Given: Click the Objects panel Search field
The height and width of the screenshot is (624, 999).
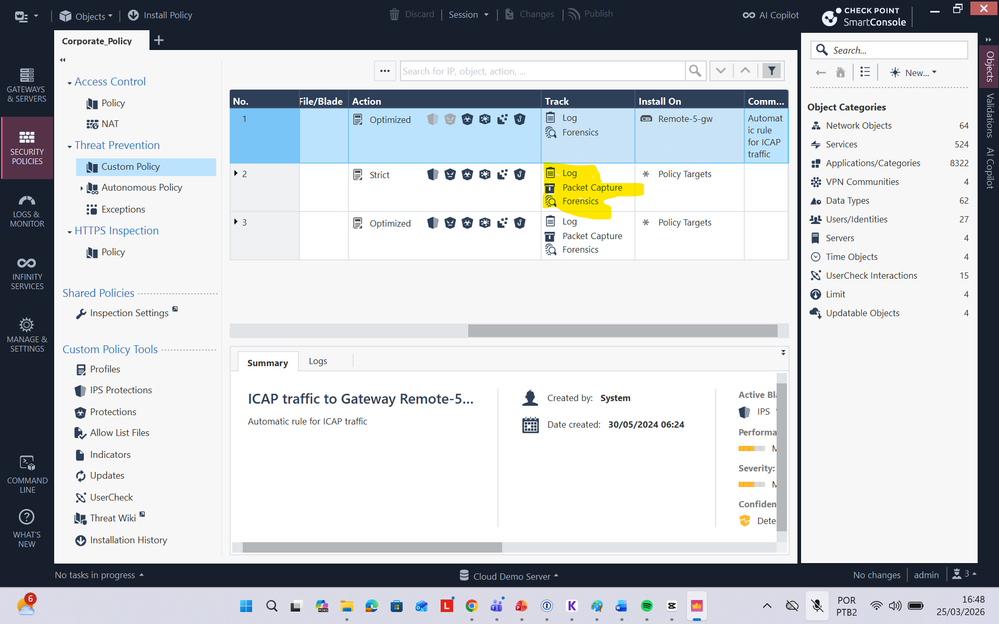Looking at the screenshot, I should coord(889,50).
